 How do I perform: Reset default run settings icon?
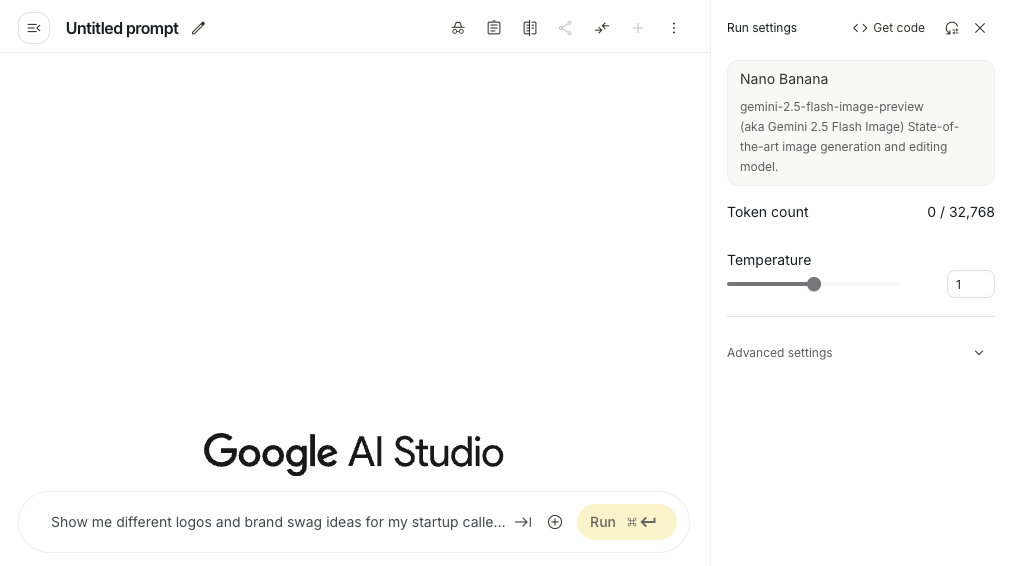tap(952, 28)
